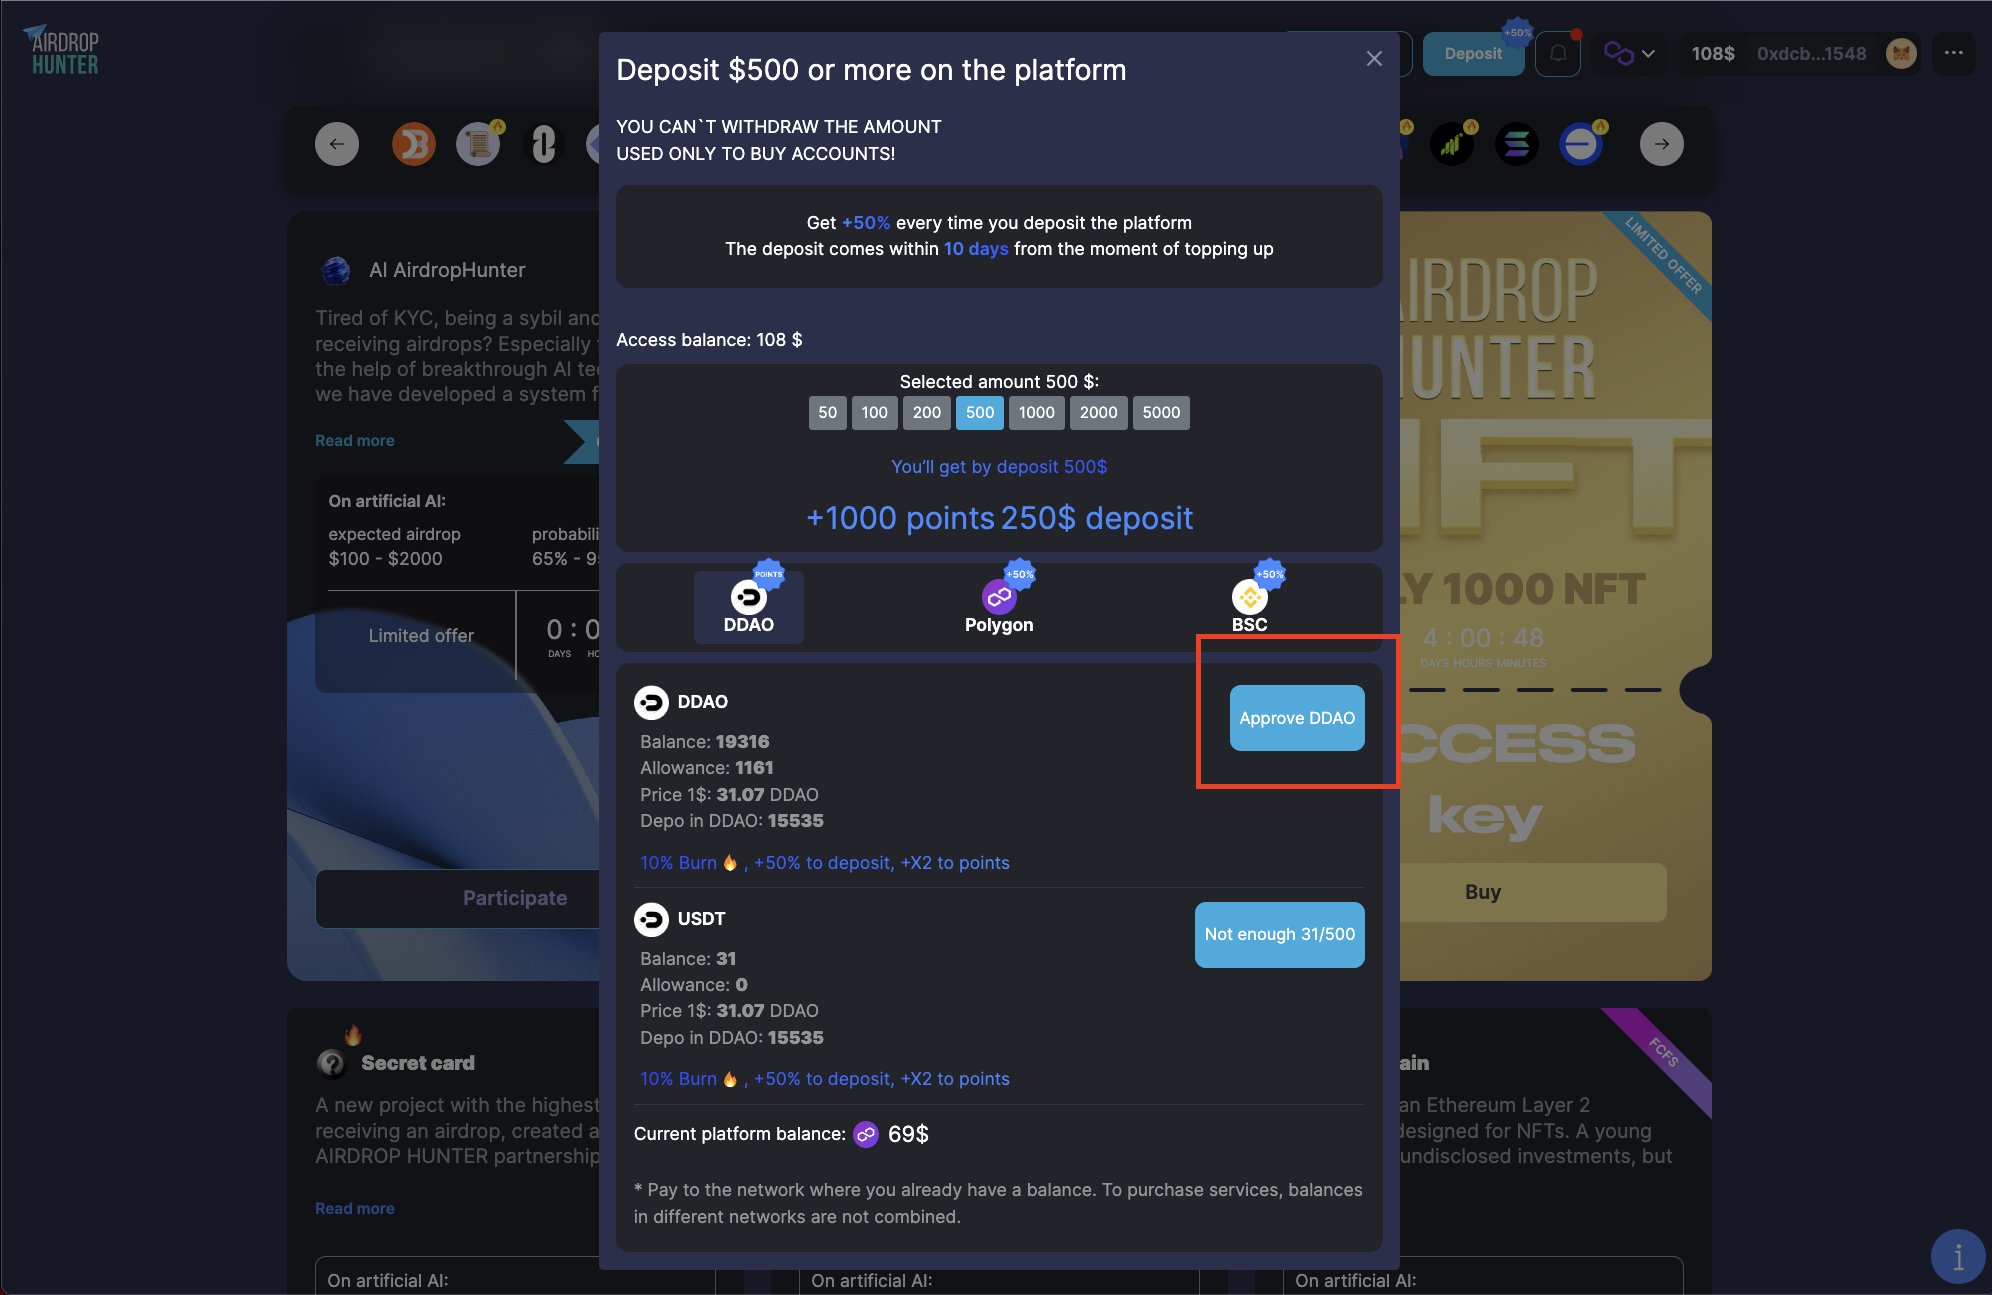The height and width of the screenshot is (1295, 1992).
Task: Click the Not enough 31/500 button
Action: click(x=1280, y=935)
